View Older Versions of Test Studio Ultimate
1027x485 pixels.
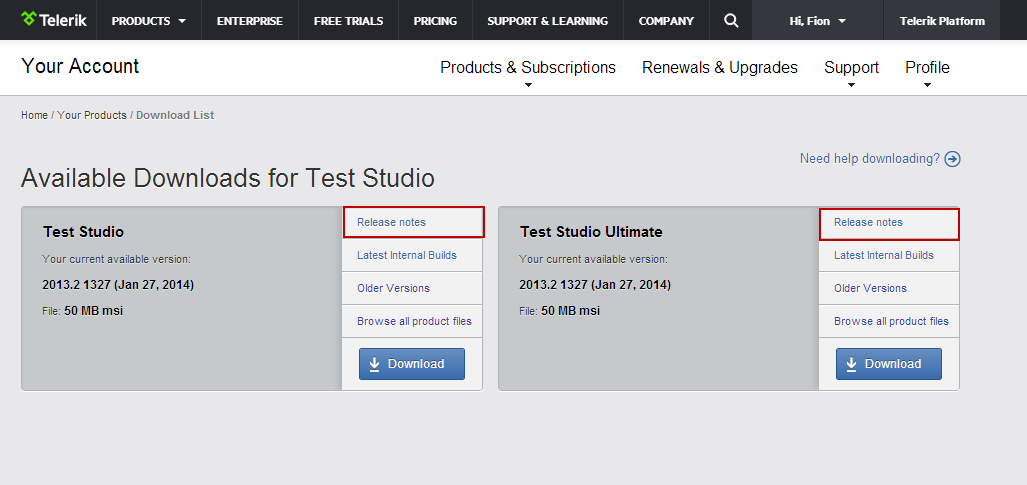[870, 288]
